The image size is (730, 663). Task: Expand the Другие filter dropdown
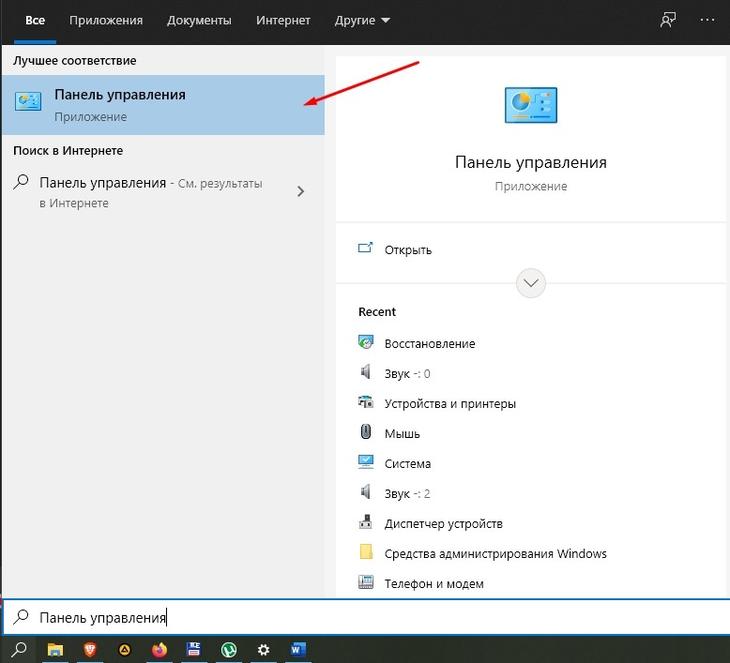pyautogui.click(x=360, y=20)
